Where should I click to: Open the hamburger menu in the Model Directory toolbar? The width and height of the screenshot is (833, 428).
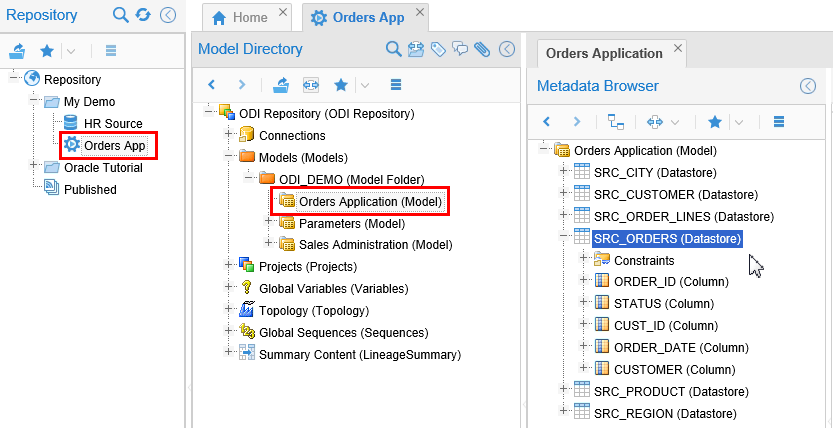396,84
